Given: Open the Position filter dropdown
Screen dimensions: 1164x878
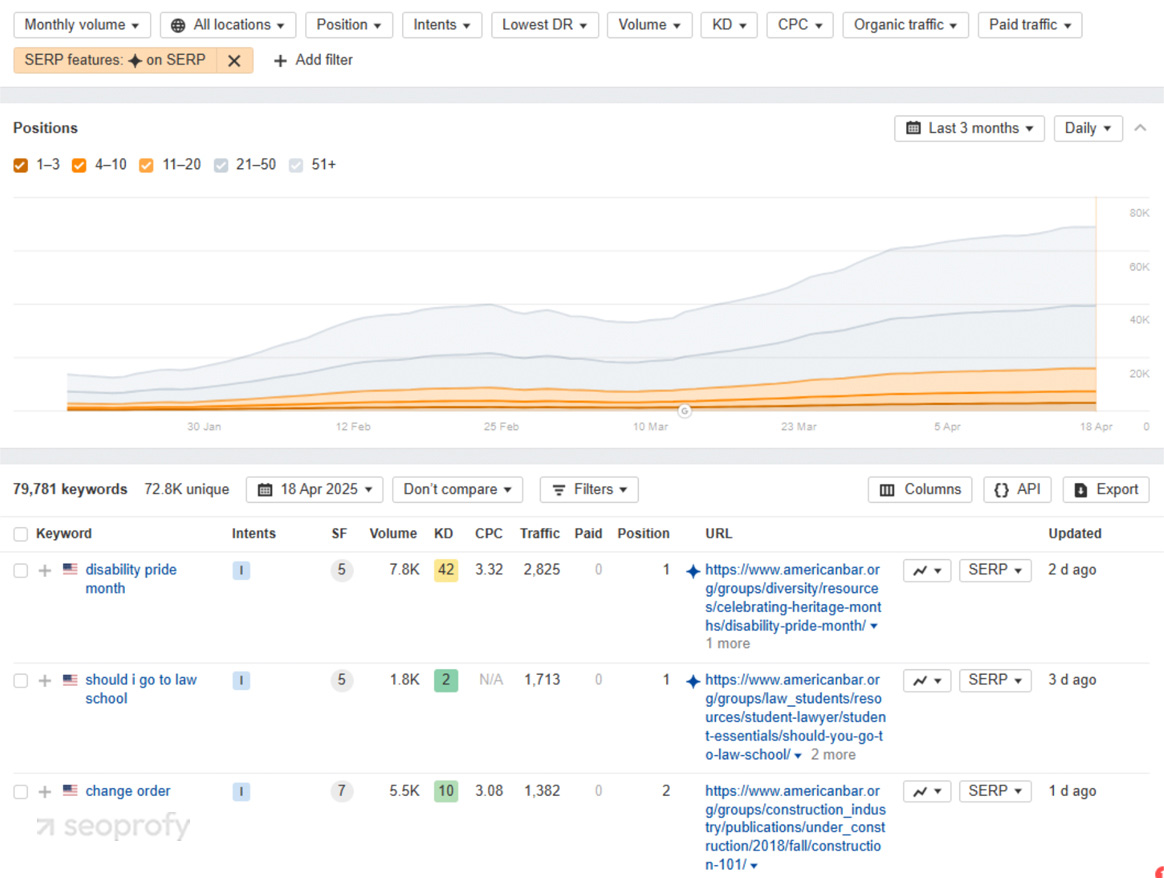Looking at the screenshot, I should point(349,25).
